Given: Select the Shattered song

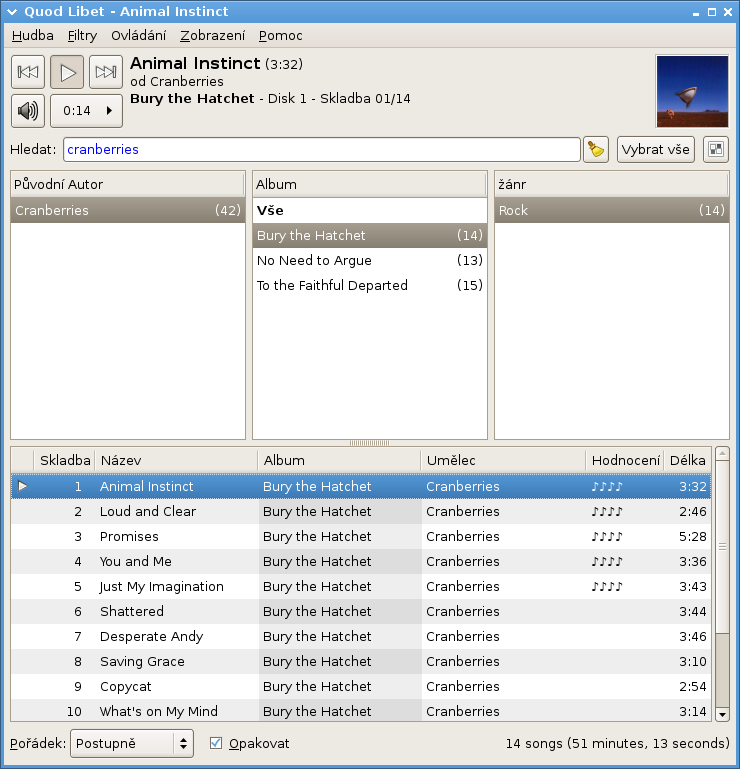Looking at the screenshot, I should pos(361,612).
